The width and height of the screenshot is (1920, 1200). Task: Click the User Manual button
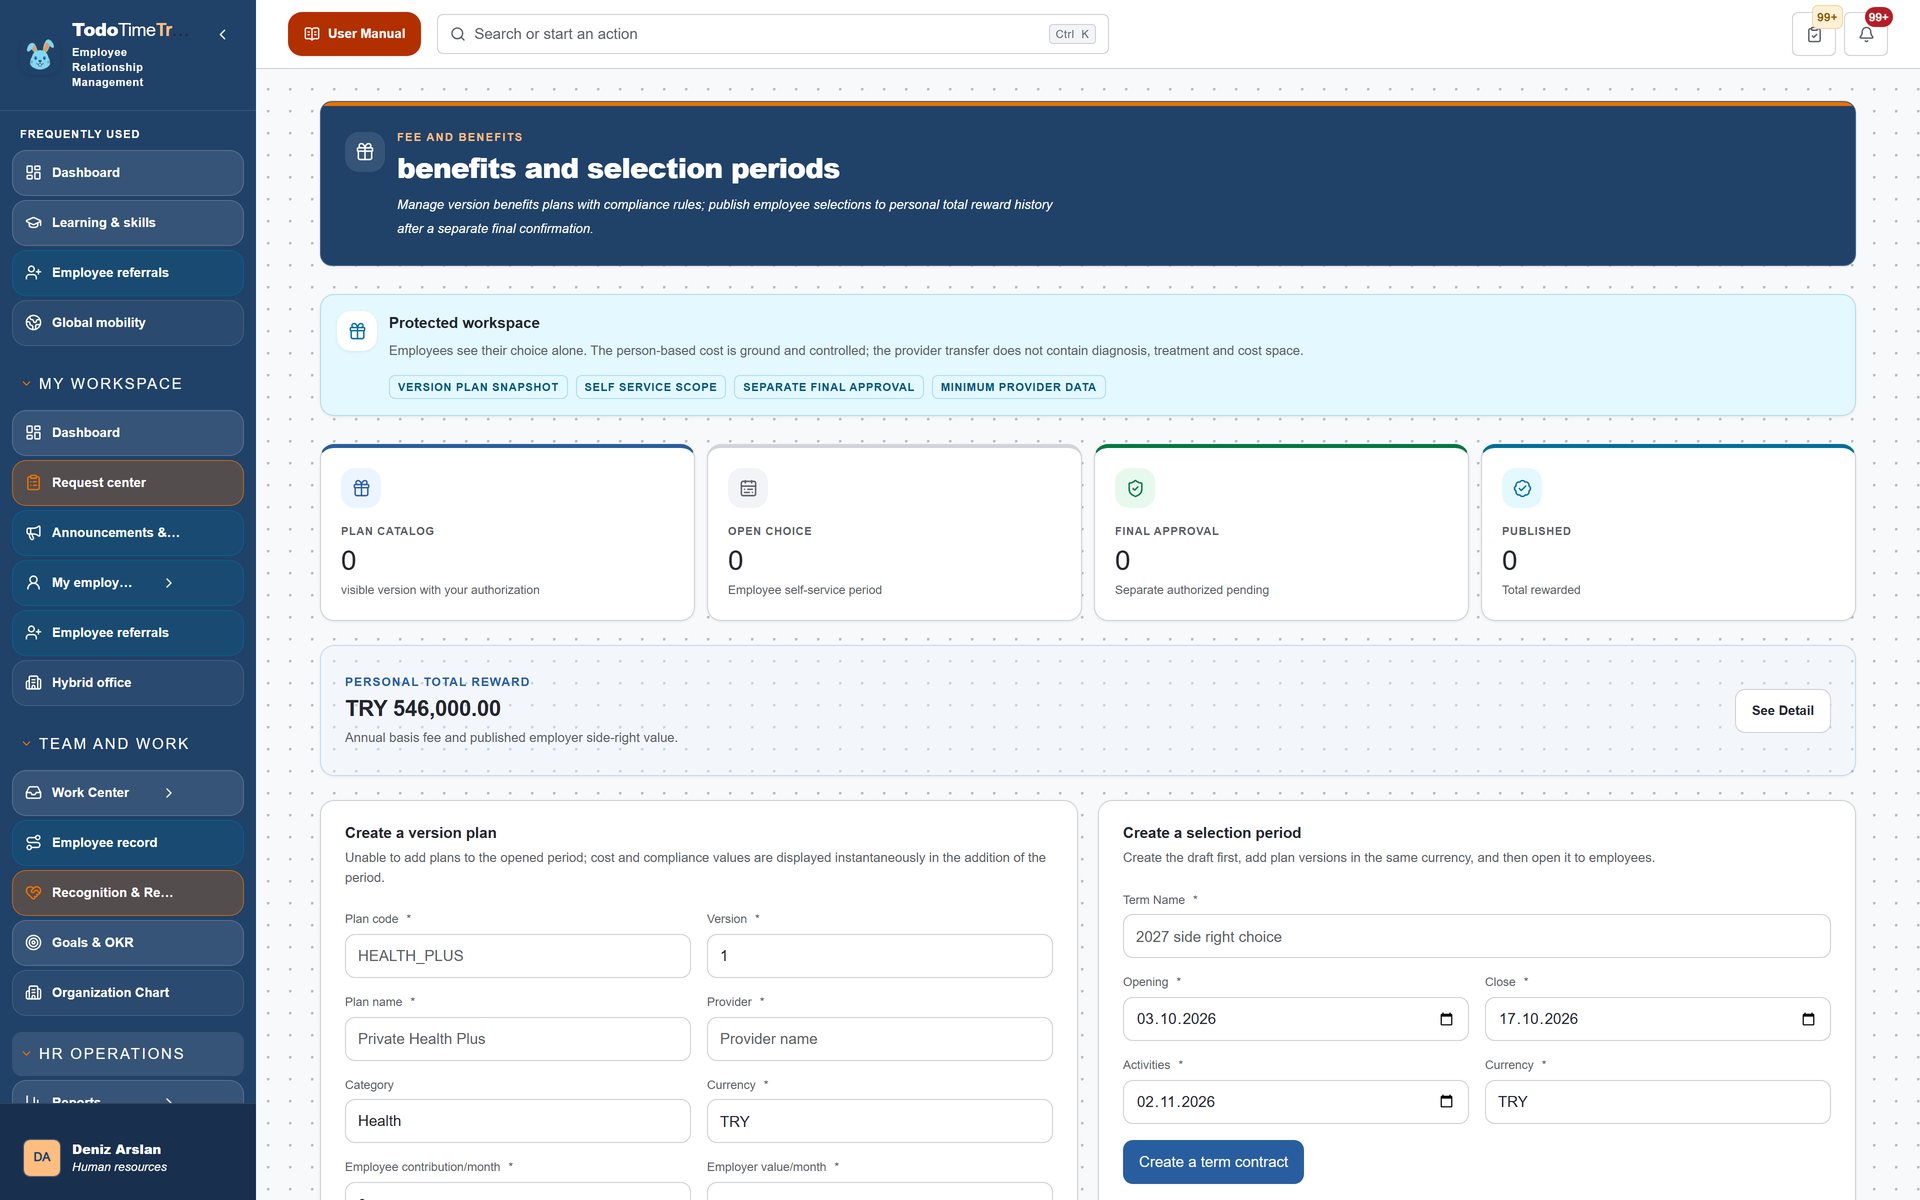click(x=354, y=34)
